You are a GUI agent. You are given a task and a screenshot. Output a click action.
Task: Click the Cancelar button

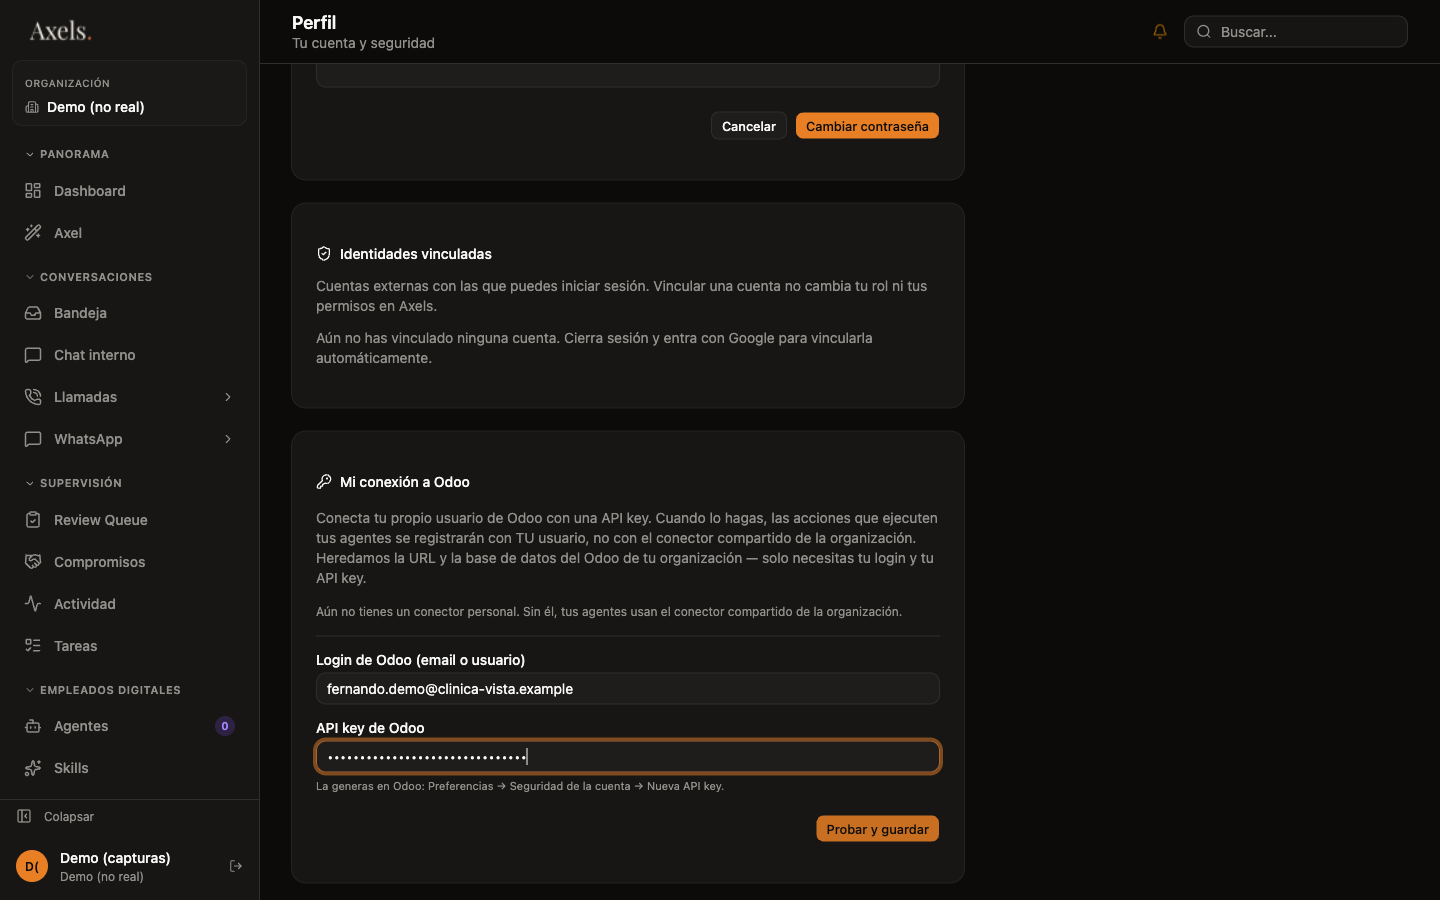749,126
